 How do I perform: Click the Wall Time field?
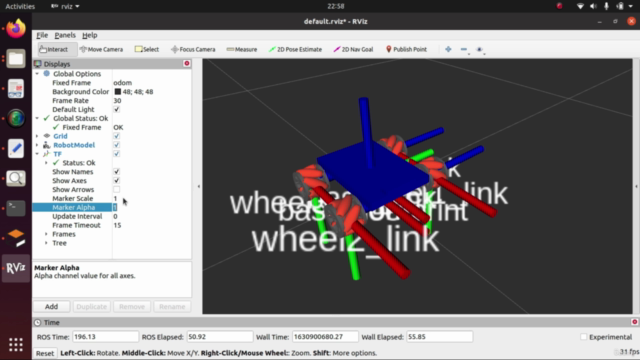pos(325,337)
